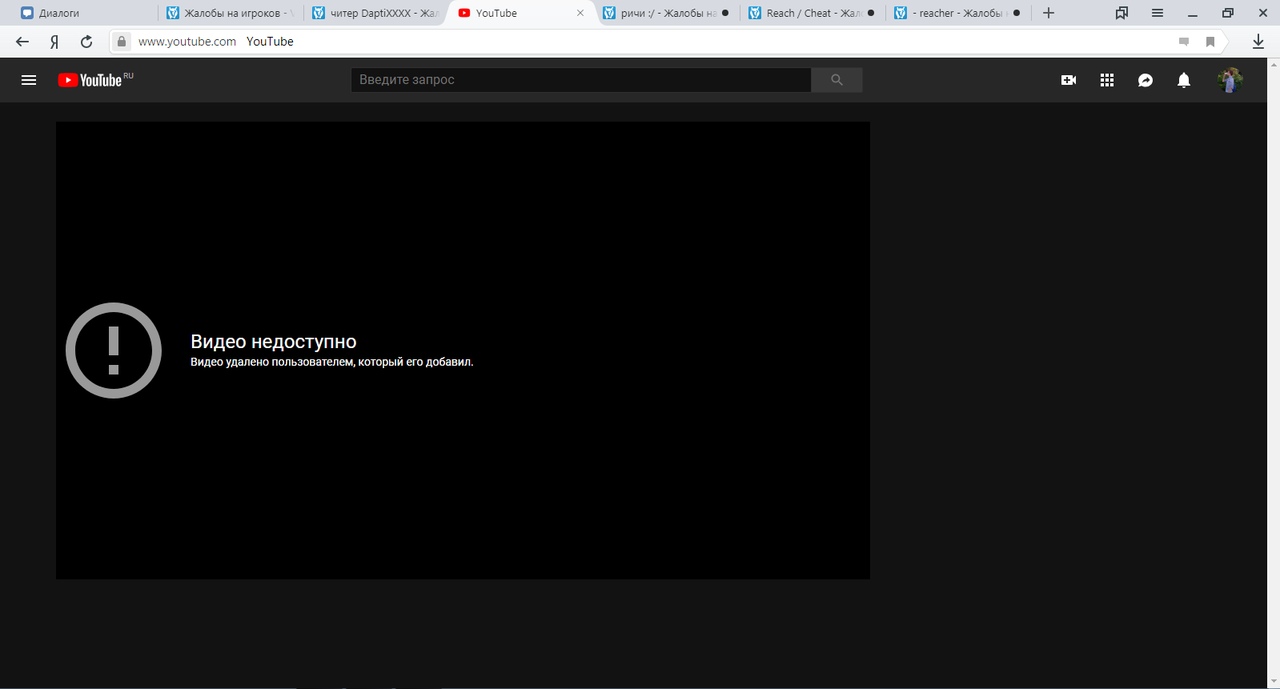Show the notifications bell
This screenshot has width=1280, height=689.
[x=1184, y=80]
